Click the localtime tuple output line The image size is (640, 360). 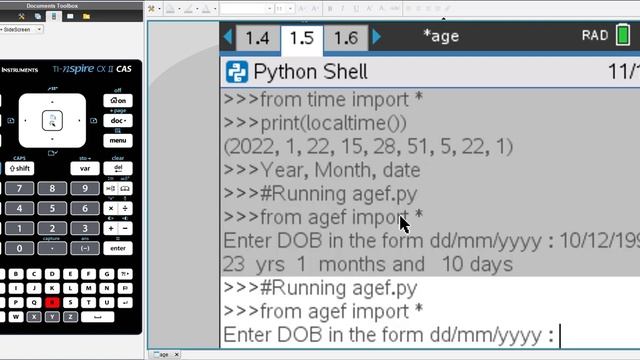tap(368, 147)
